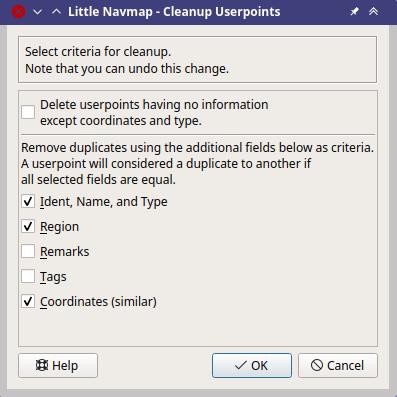Confirm cleanup with OK button
397x397 pixels.
pyautogui.click(x=252, y=365)
